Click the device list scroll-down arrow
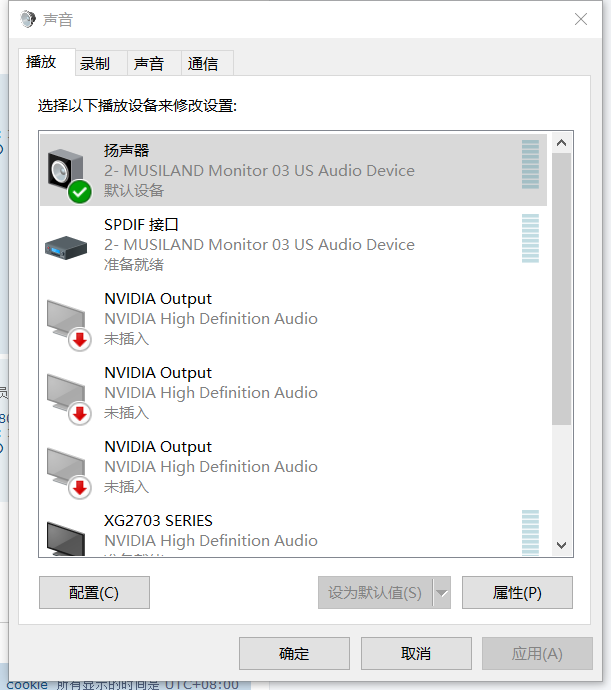 pos(561,545)
